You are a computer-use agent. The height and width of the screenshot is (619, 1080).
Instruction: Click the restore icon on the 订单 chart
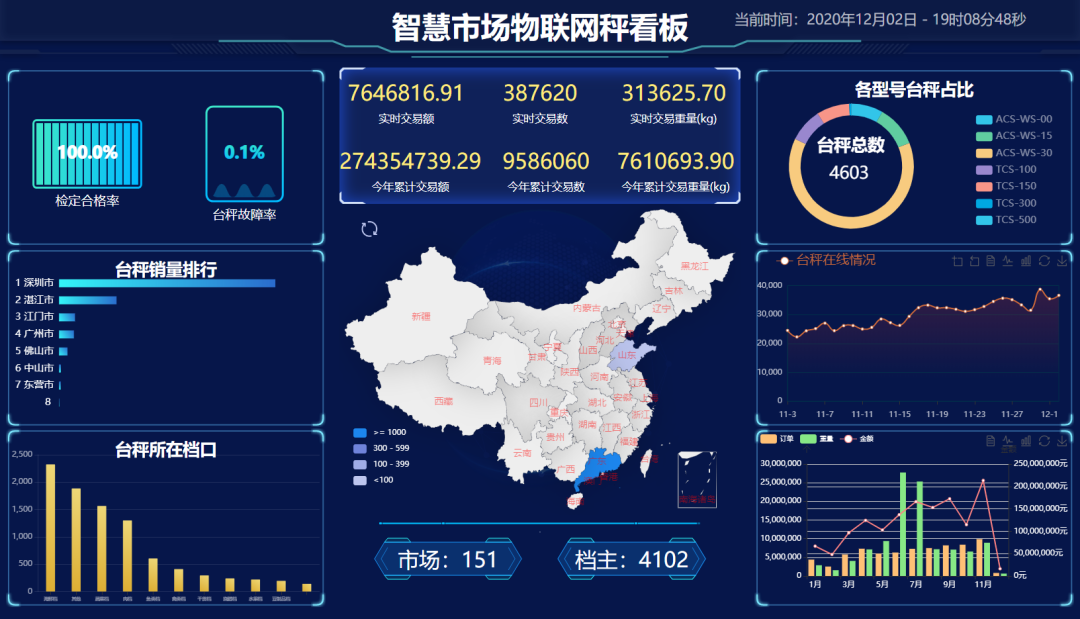[1043, 441]
